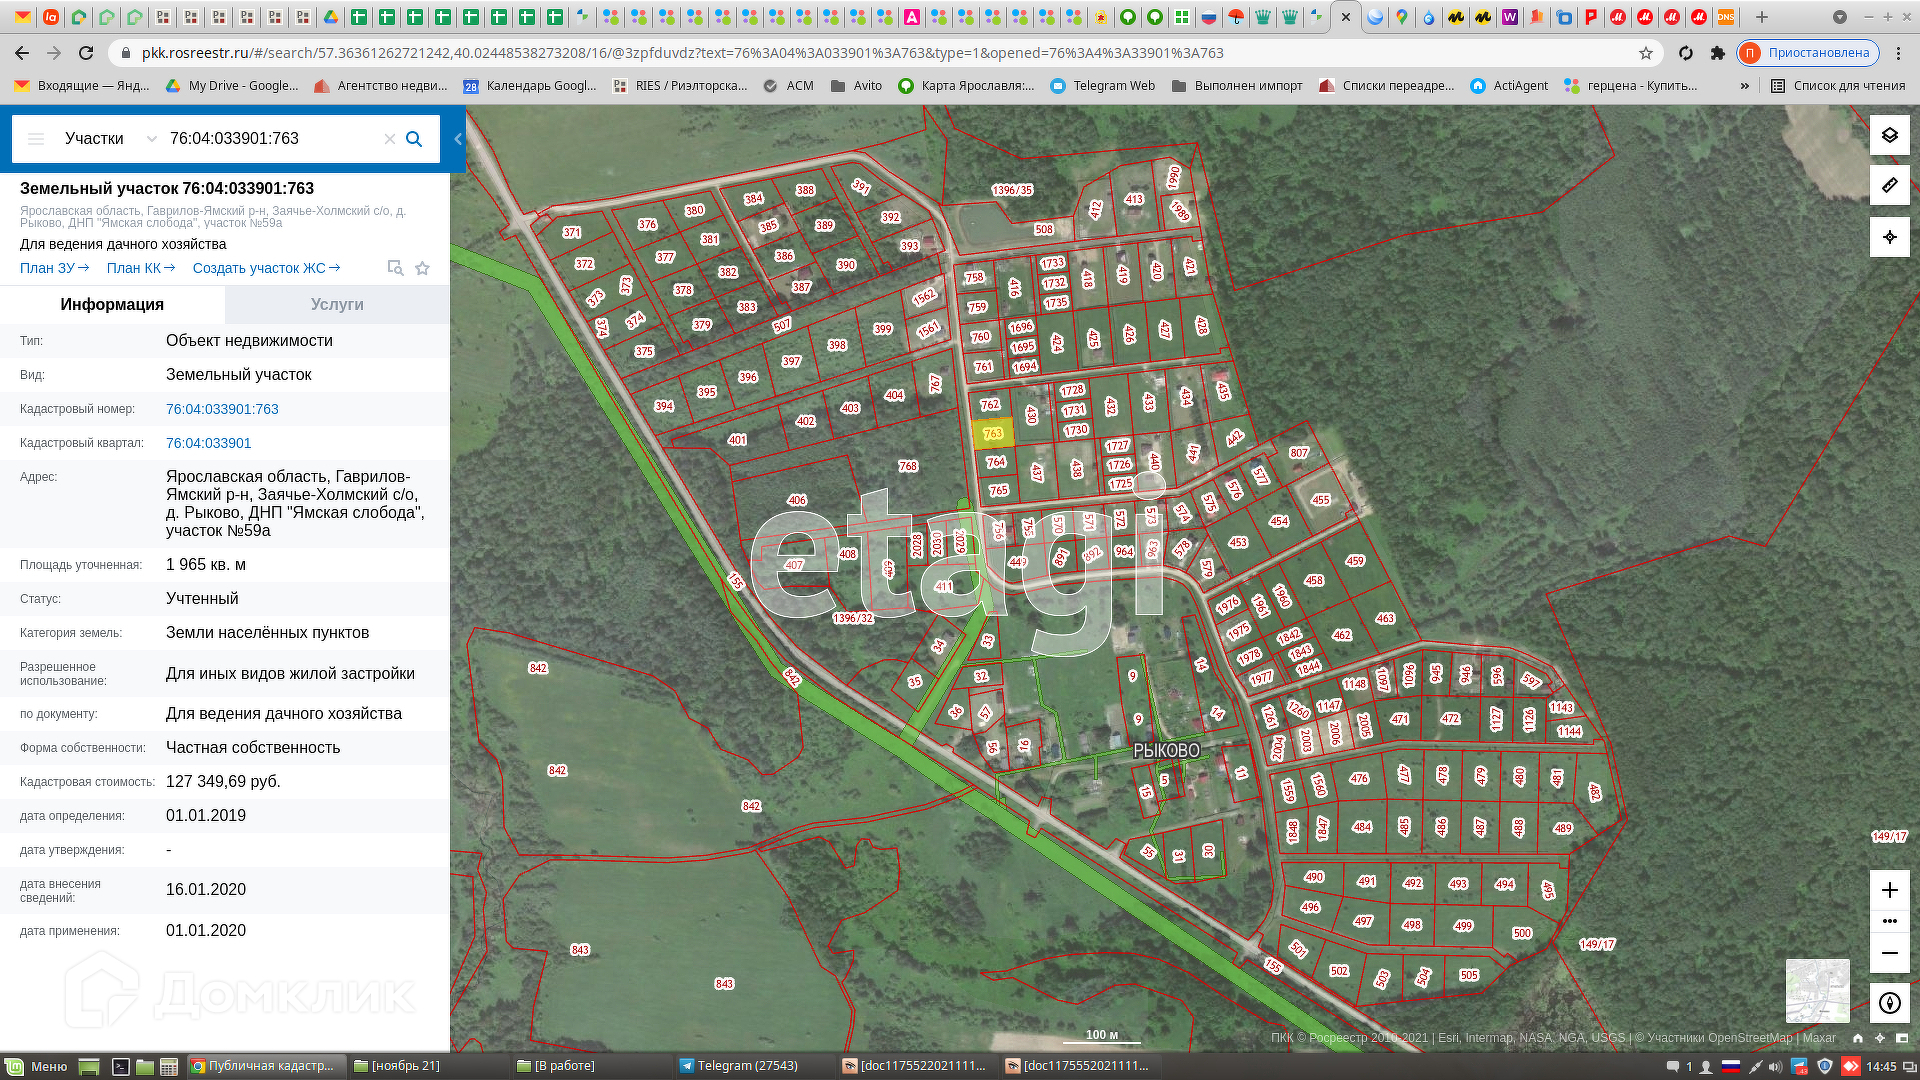Viewport: 1920px width, 1080px height.
Task: Select the ruler measurement tool
Action: pyautogui.click(x=1889, y=185)
